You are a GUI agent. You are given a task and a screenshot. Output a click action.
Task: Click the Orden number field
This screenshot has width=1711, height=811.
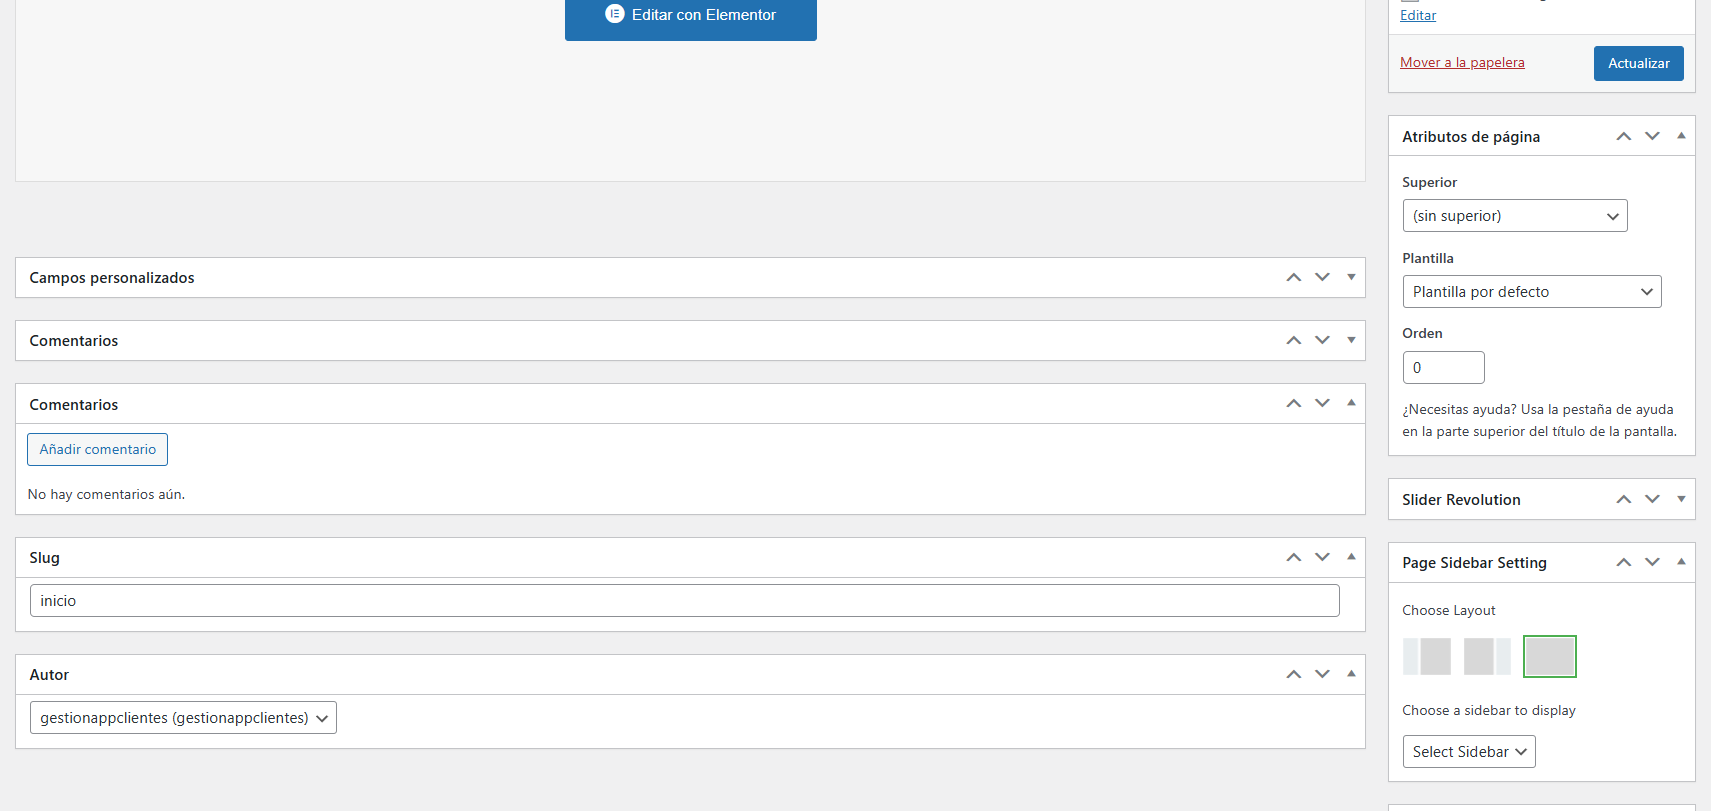tap(1444, 368)
